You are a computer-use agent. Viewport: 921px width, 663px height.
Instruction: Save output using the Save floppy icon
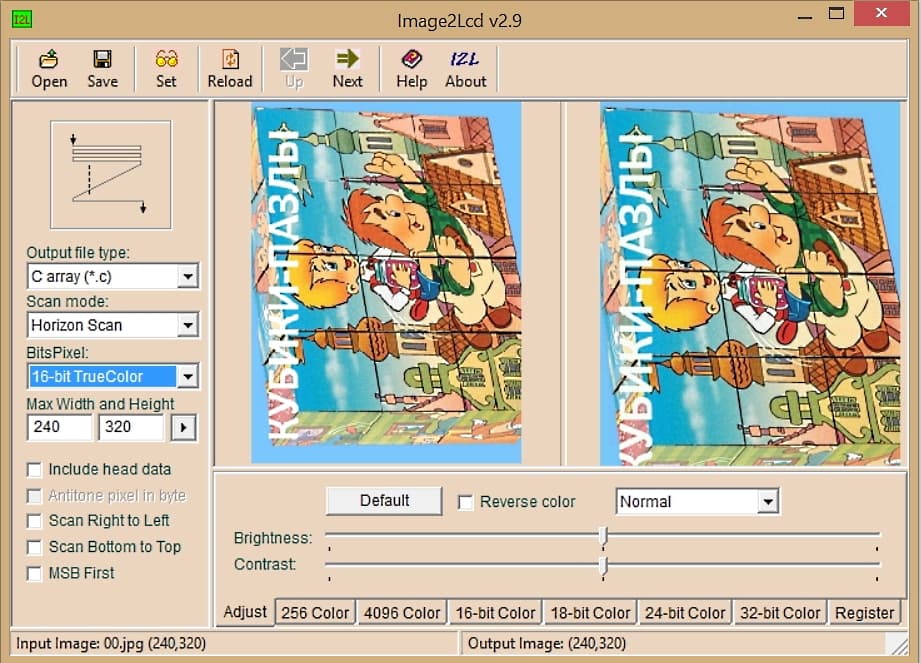[102, 69]
